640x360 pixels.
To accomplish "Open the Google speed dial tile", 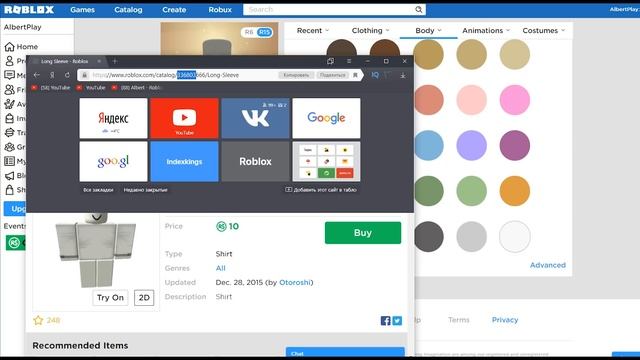I will (x=327, y=118).
